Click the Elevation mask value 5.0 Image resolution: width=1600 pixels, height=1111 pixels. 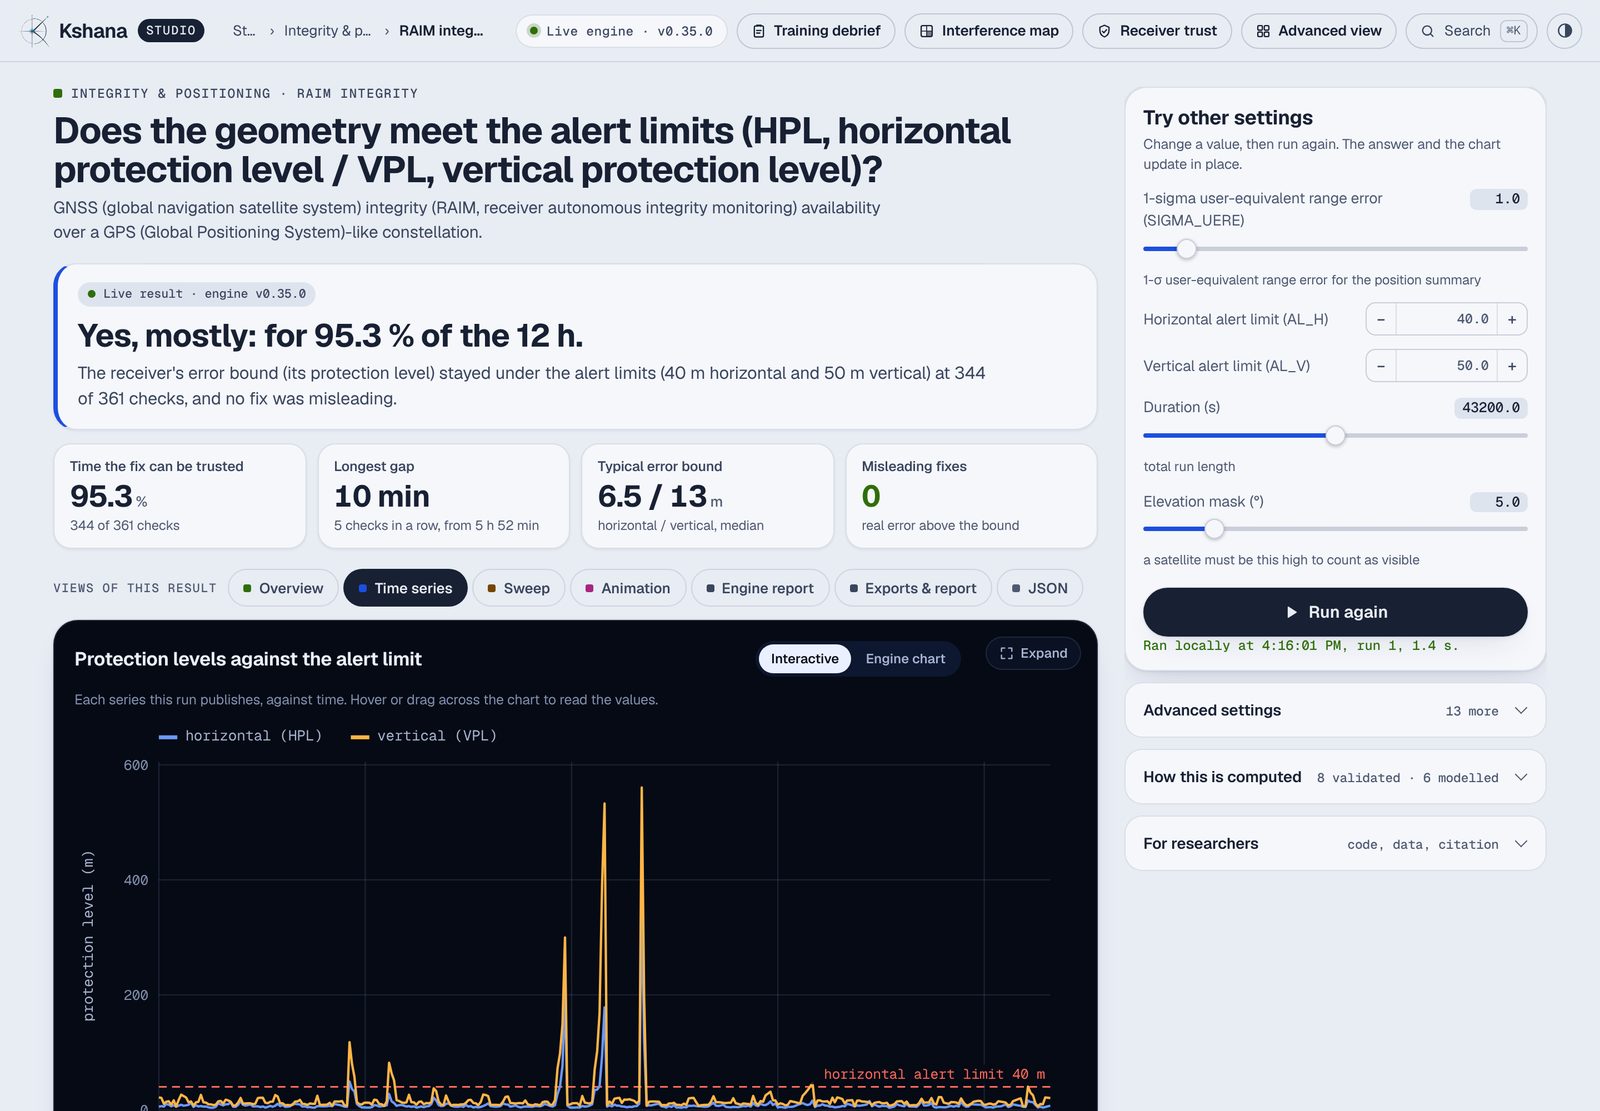(1499, 502)
